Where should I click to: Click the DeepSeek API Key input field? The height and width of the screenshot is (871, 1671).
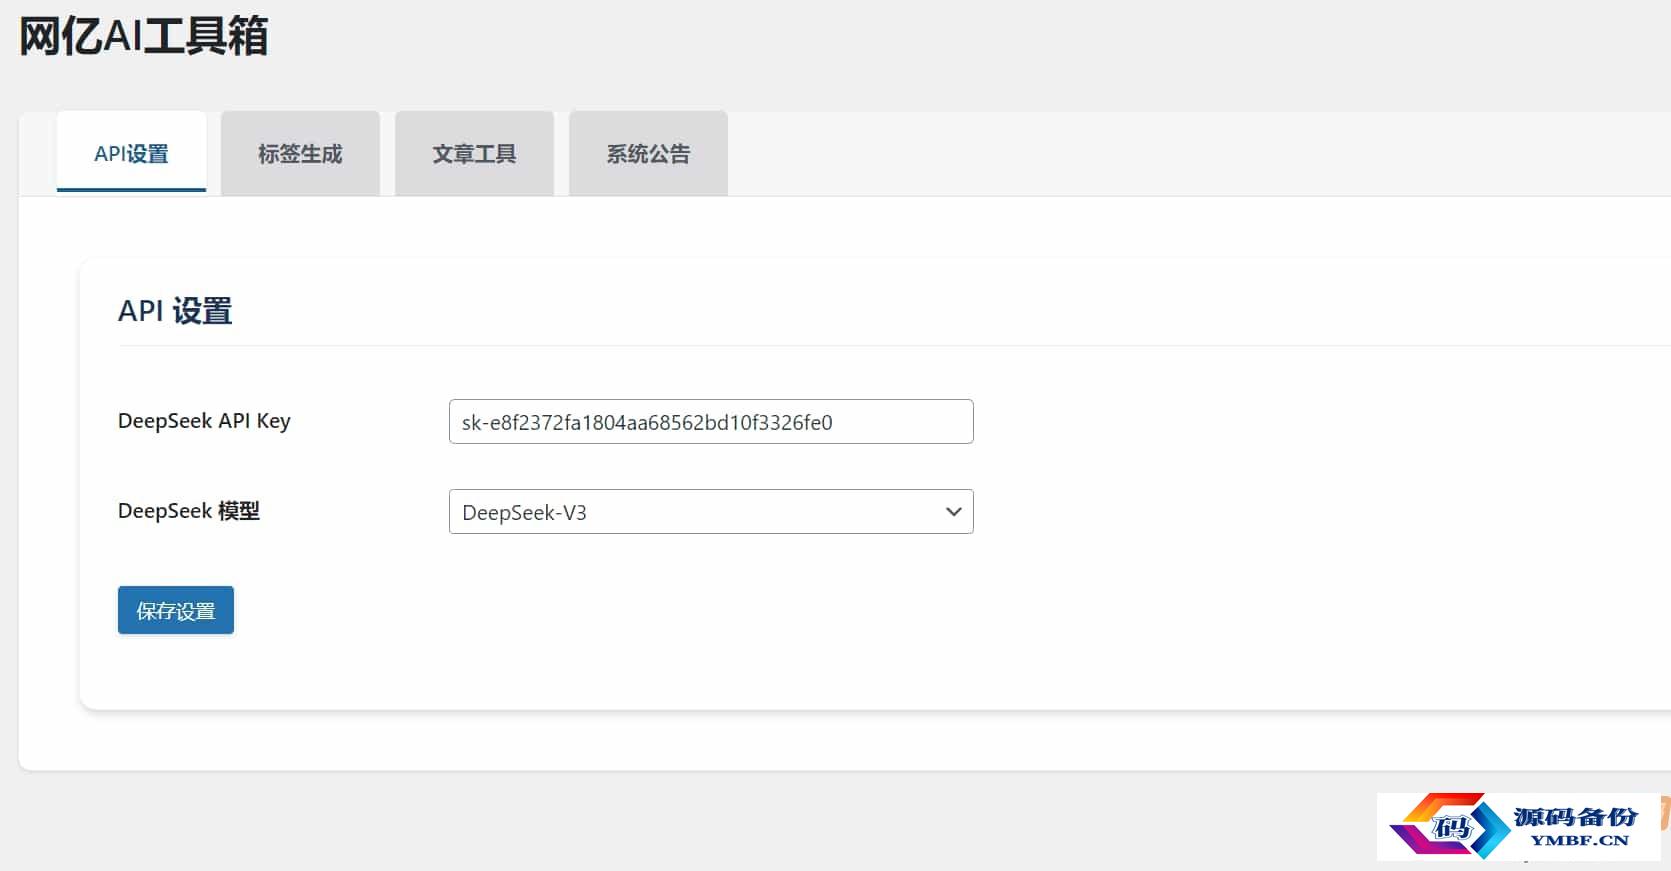711,422
